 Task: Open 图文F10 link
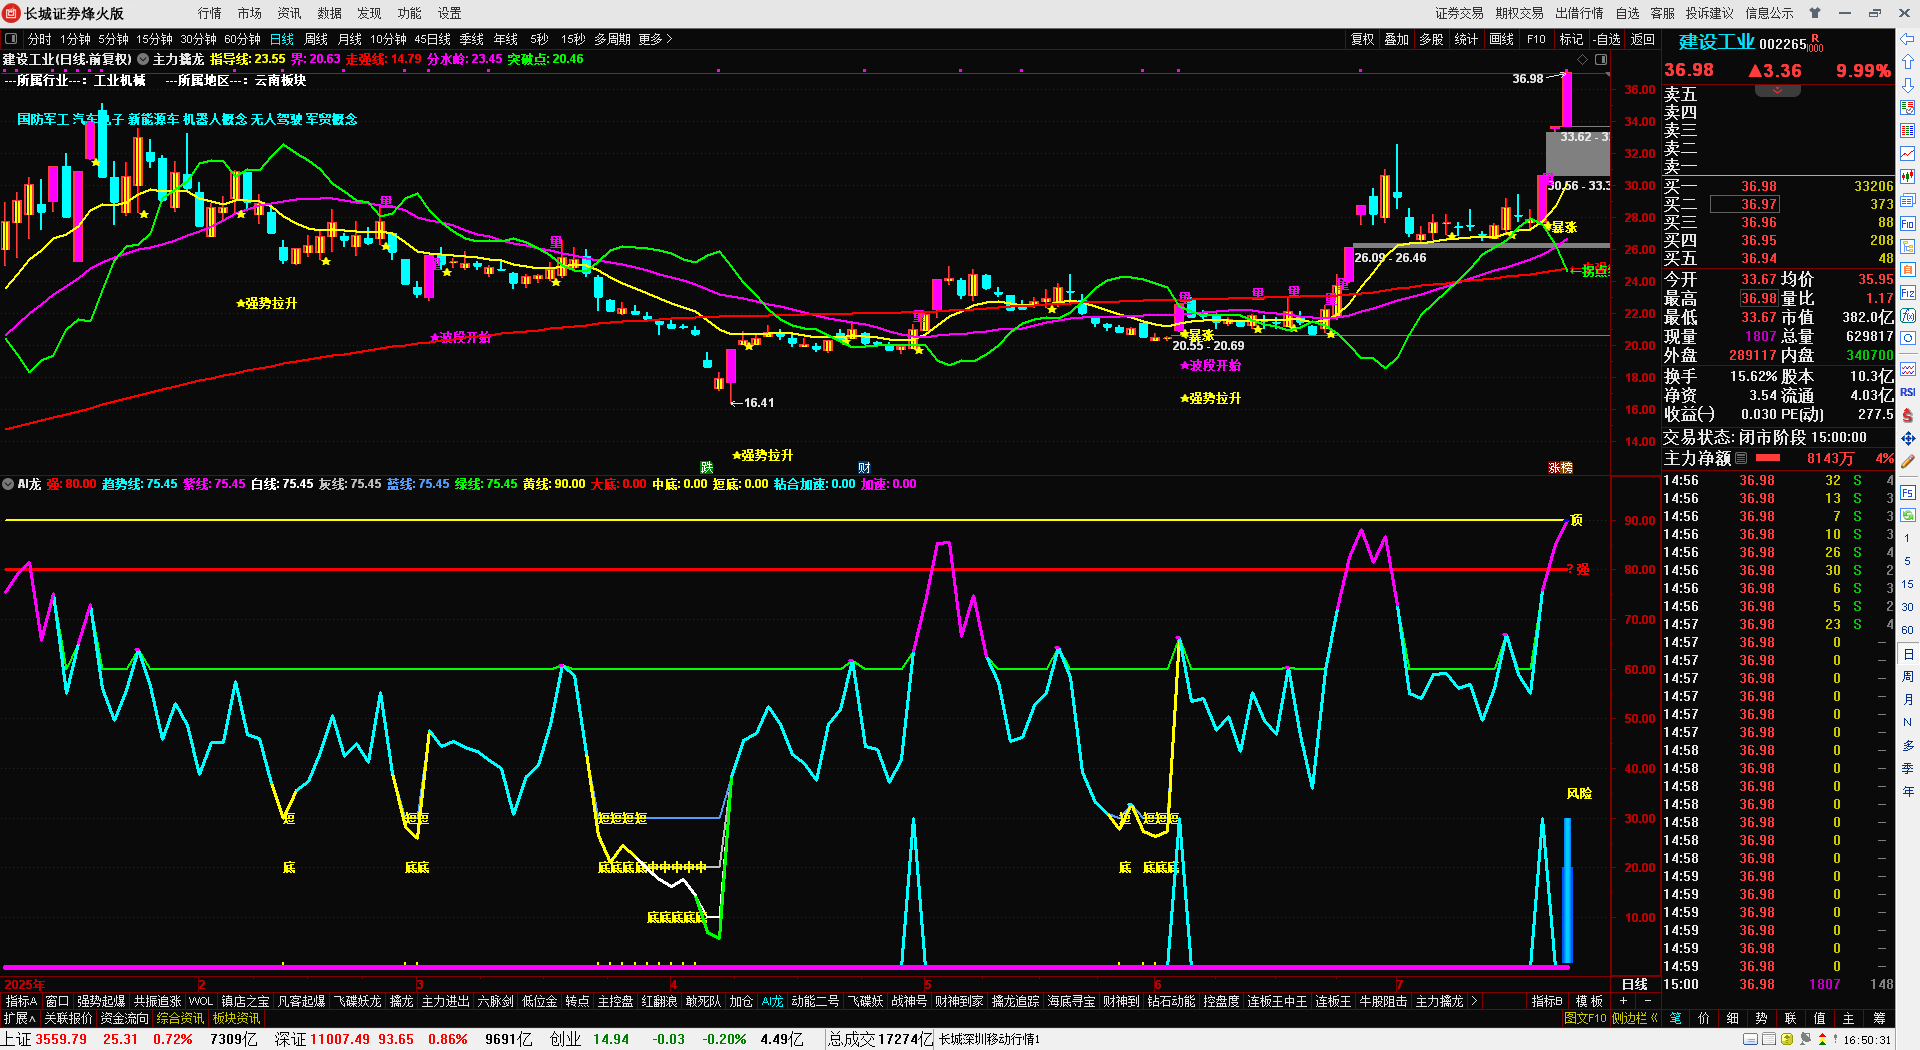[1585, 1018]
